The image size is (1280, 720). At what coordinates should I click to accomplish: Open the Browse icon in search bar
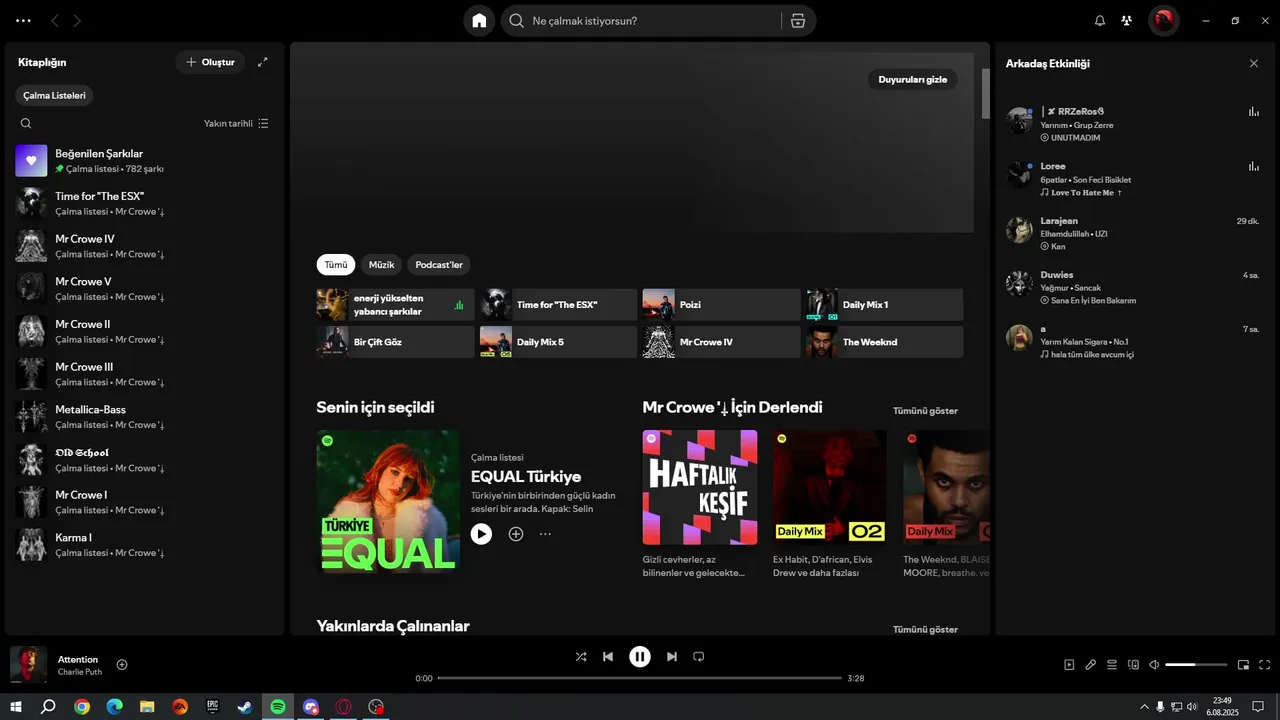point(798,21)
